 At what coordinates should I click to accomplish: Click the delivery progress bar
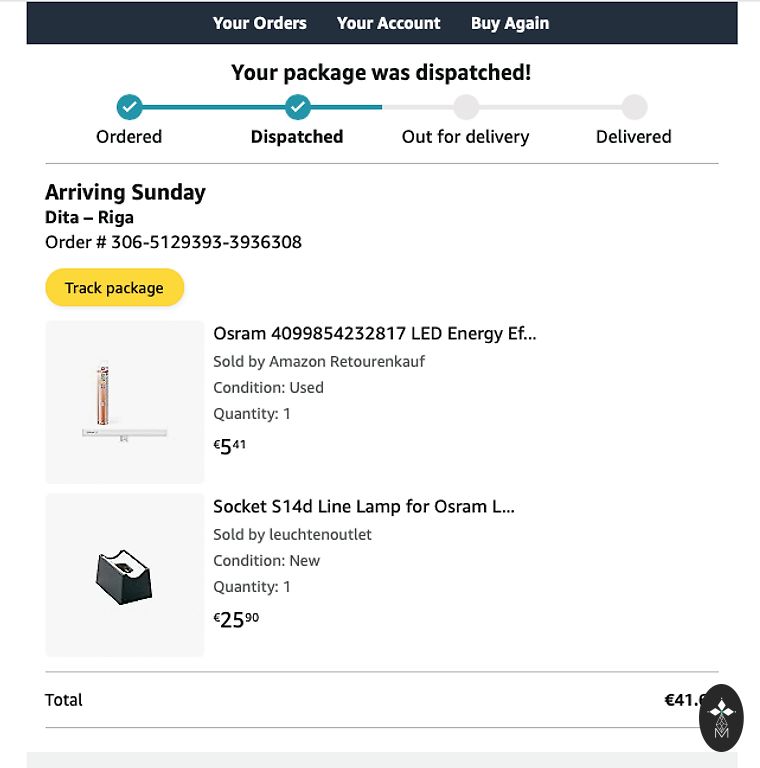point(380,107)
